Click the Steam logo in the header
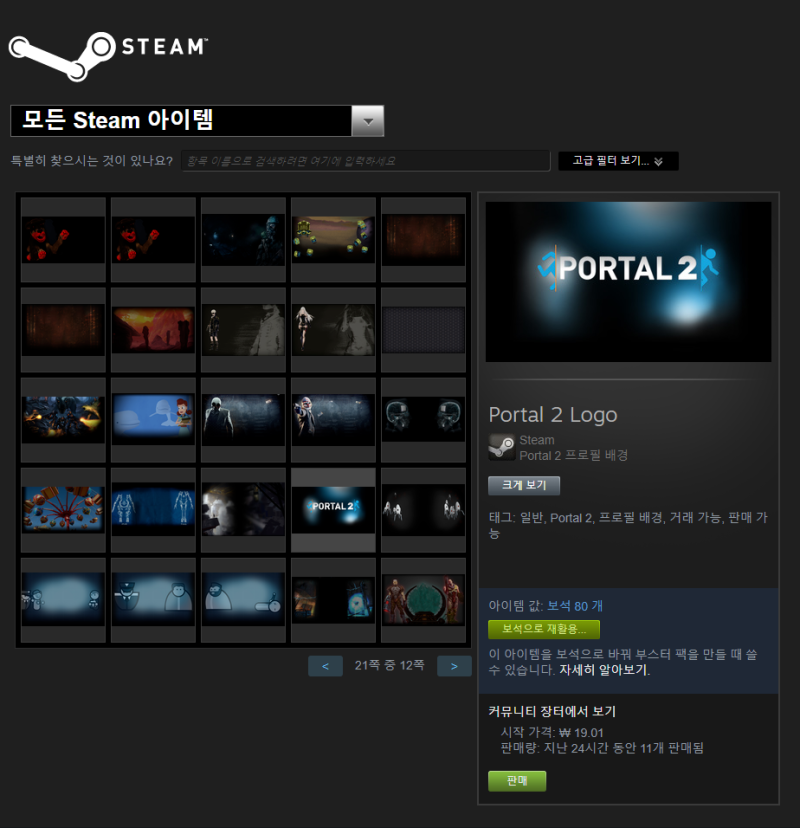 109,55
